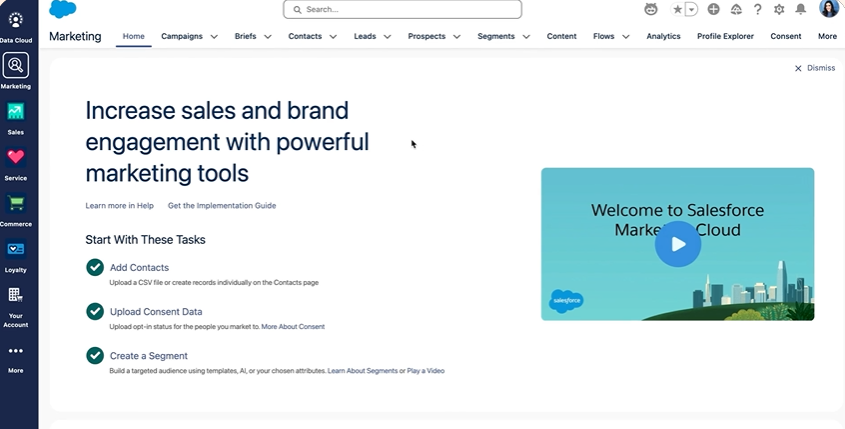Click the Start With These Tasks heading
Image resolution: width=845 pixels, height=429 pixels.
(x=146, y=240)
